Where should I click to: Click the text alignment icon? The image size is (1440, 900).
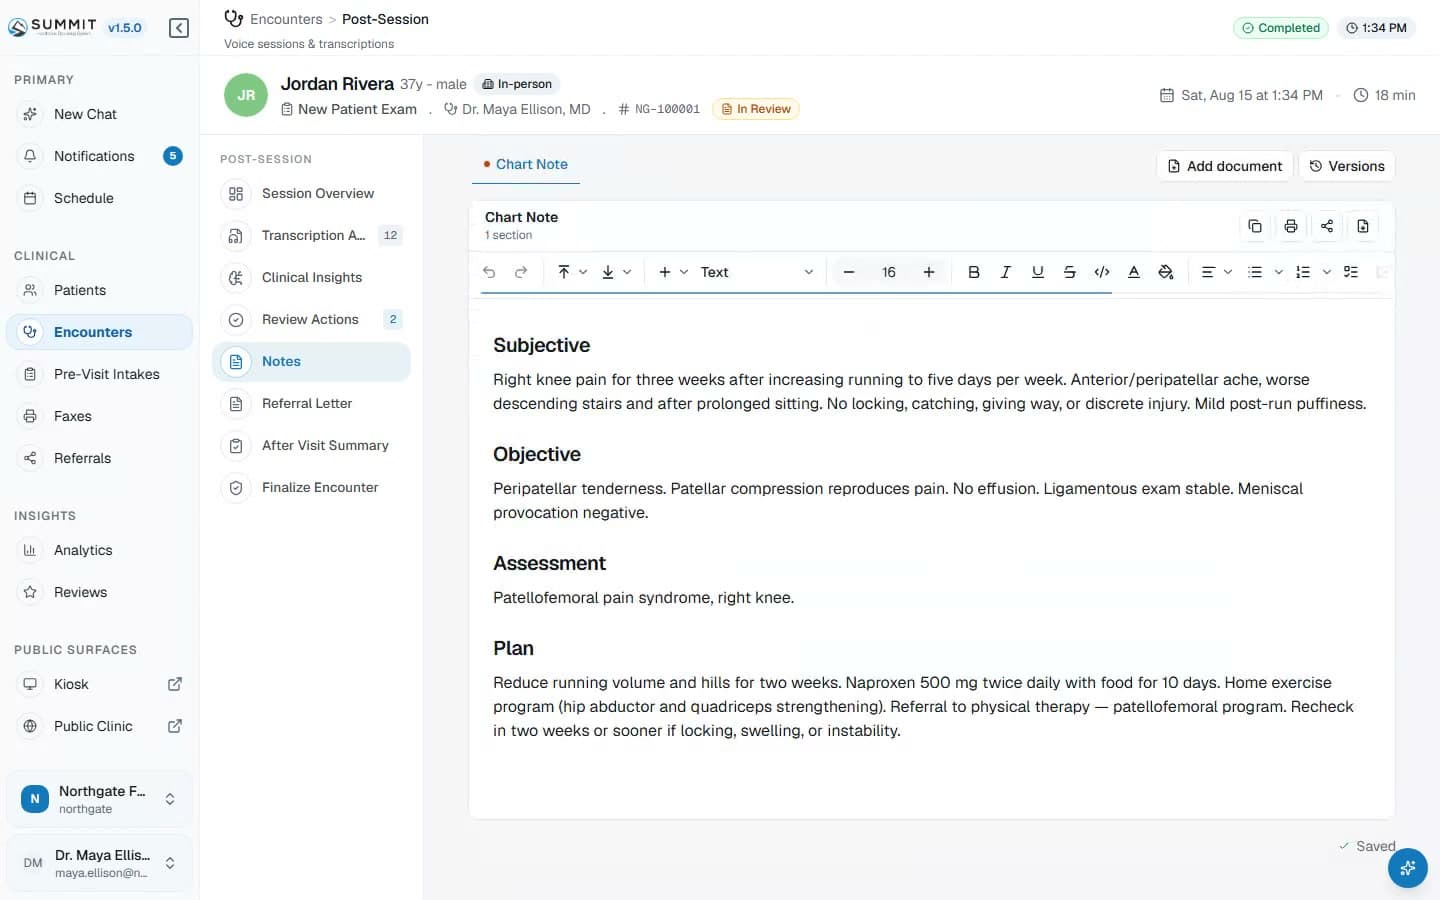[x=1208, y=272]
